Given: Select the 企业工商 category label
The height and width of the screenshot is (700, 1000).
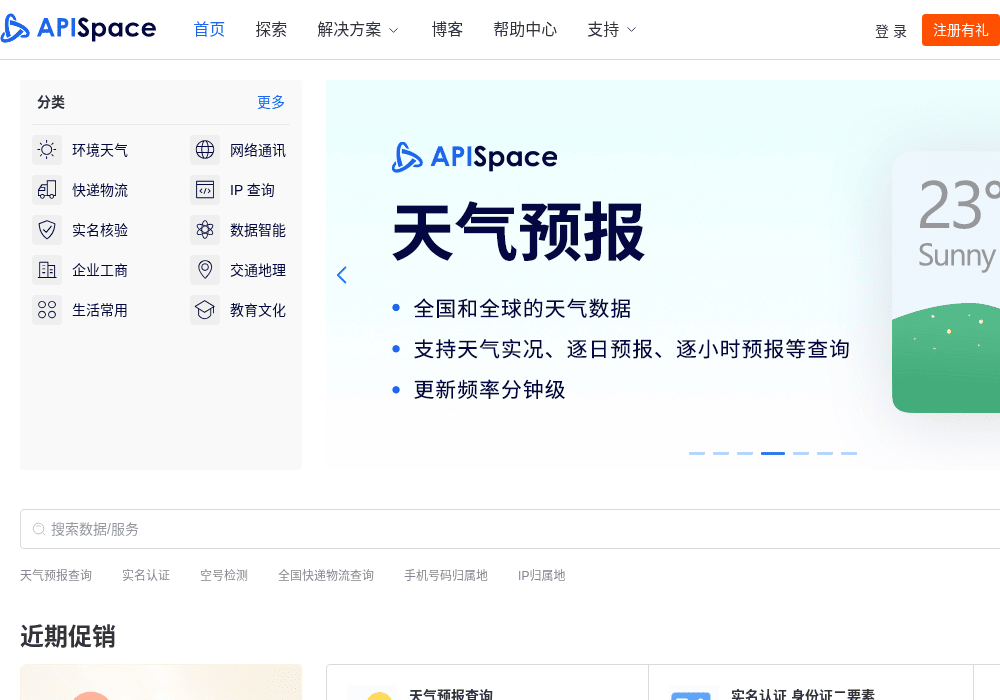Looking at the screenshot, I should tap(100, 270).
